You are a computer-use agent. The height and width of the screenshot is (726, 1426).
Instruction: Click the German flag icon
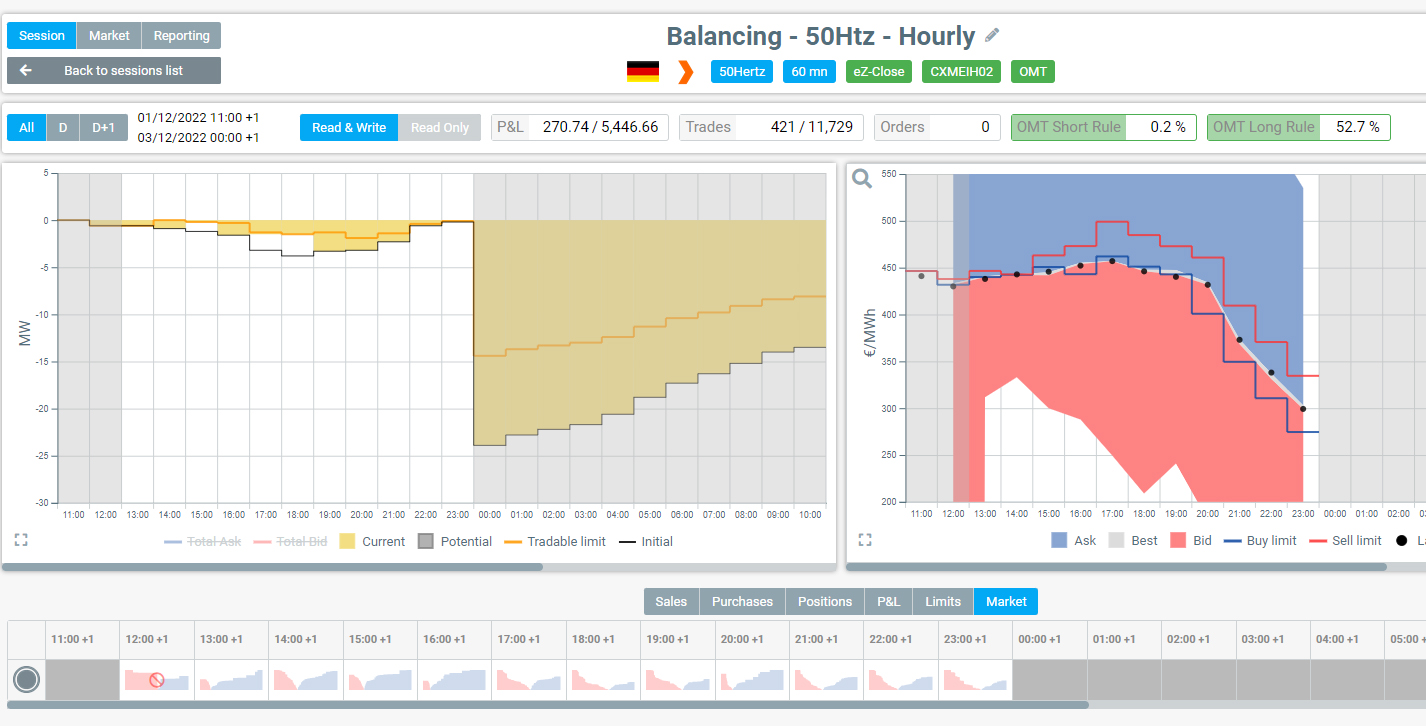click(644, 71)
